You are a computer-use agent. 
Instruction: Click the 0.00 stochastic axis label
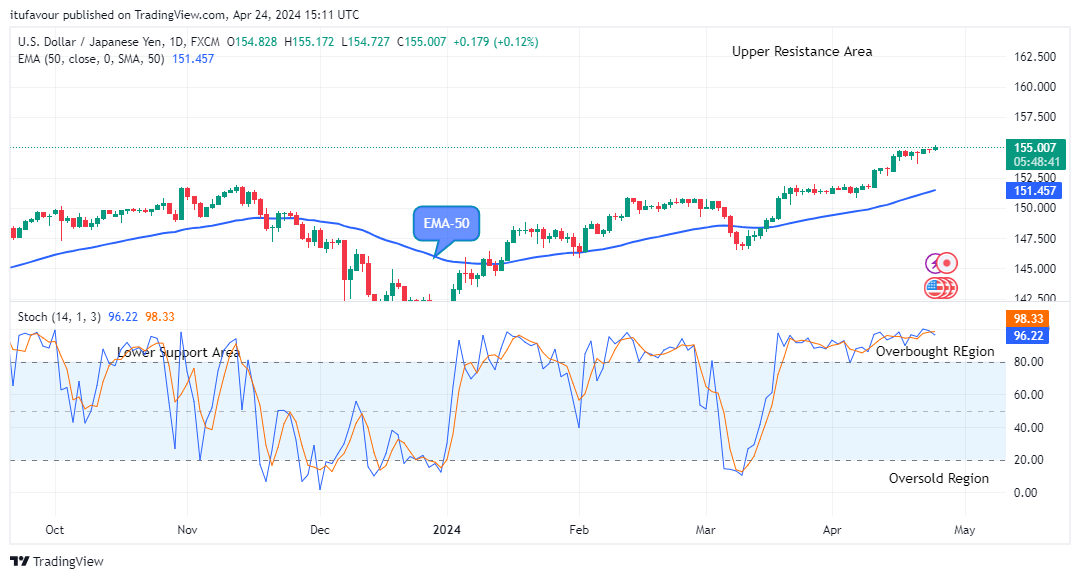[x=1026, y=492]
